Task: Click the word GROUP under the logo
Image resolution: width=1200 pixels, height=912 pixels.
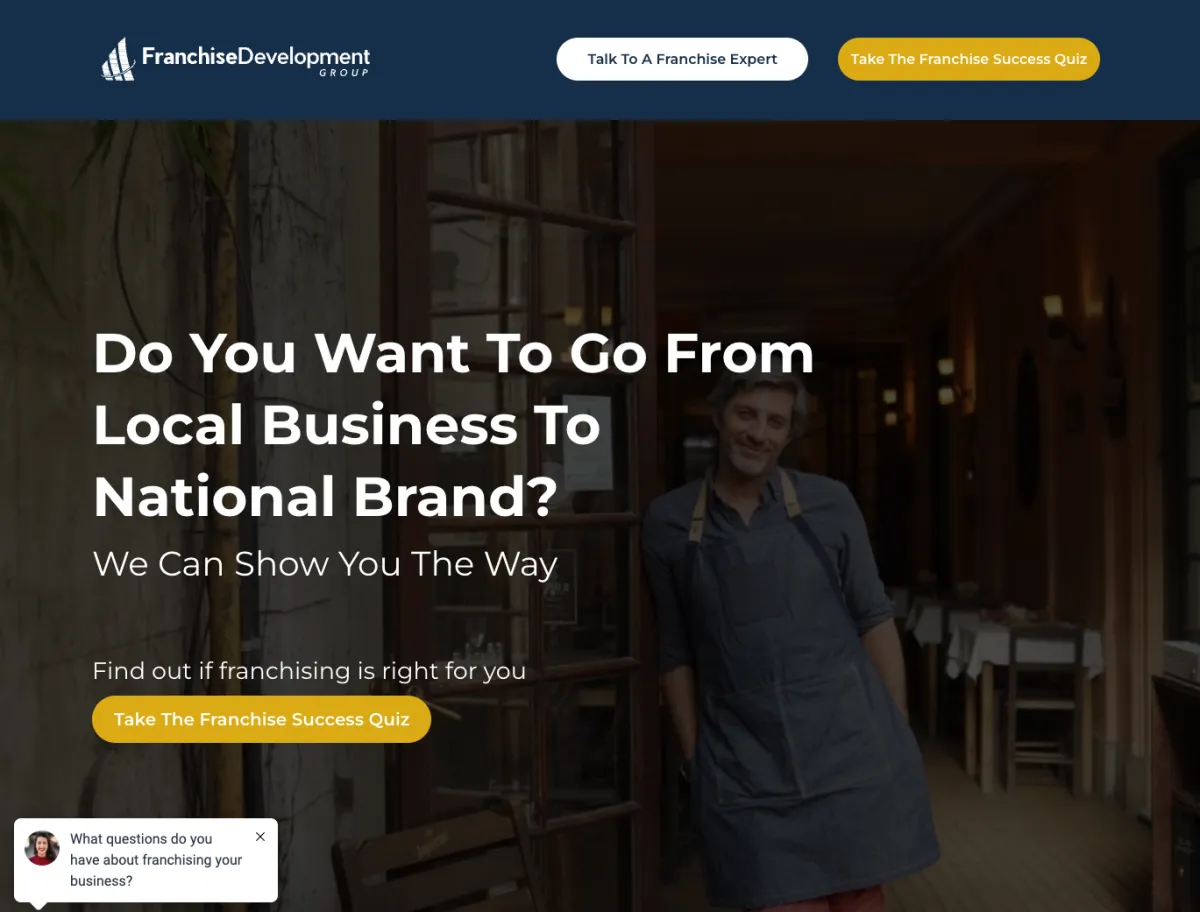Action: [x=344, y=73]
